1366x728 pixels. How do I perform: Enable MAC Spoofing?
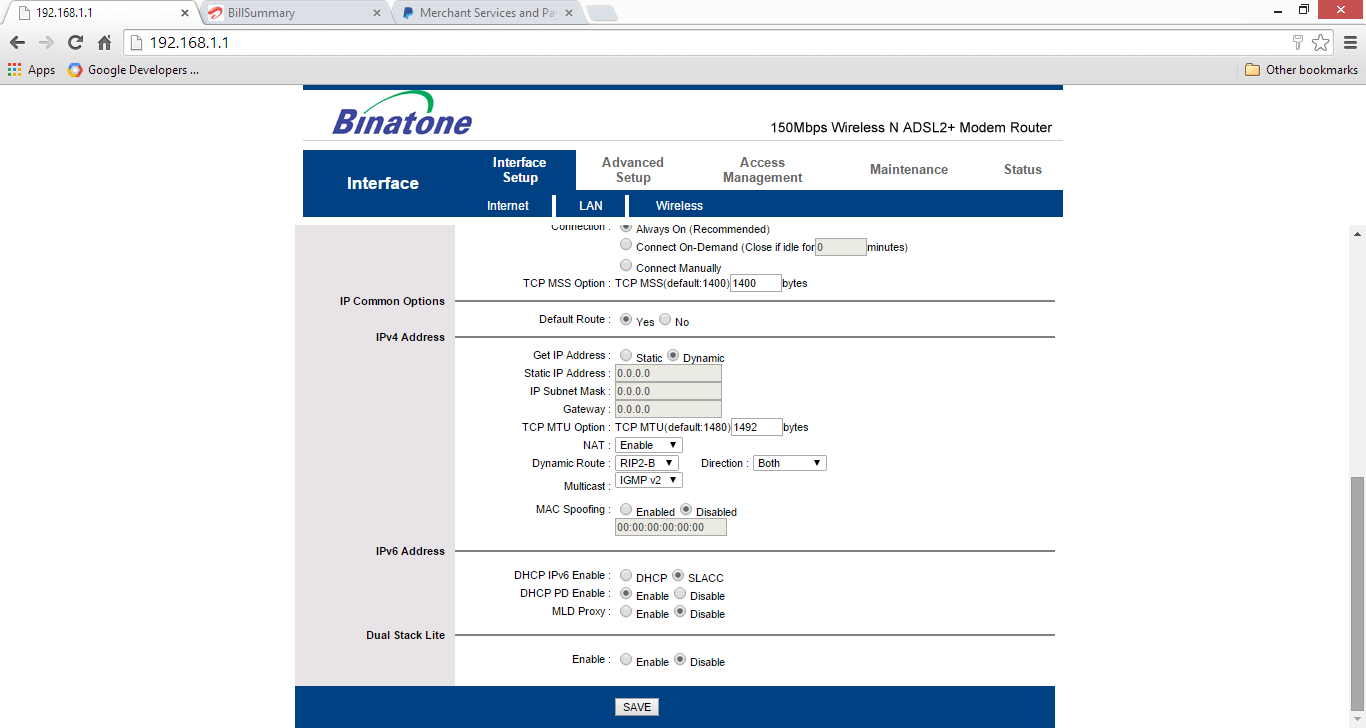click(626, 509)
